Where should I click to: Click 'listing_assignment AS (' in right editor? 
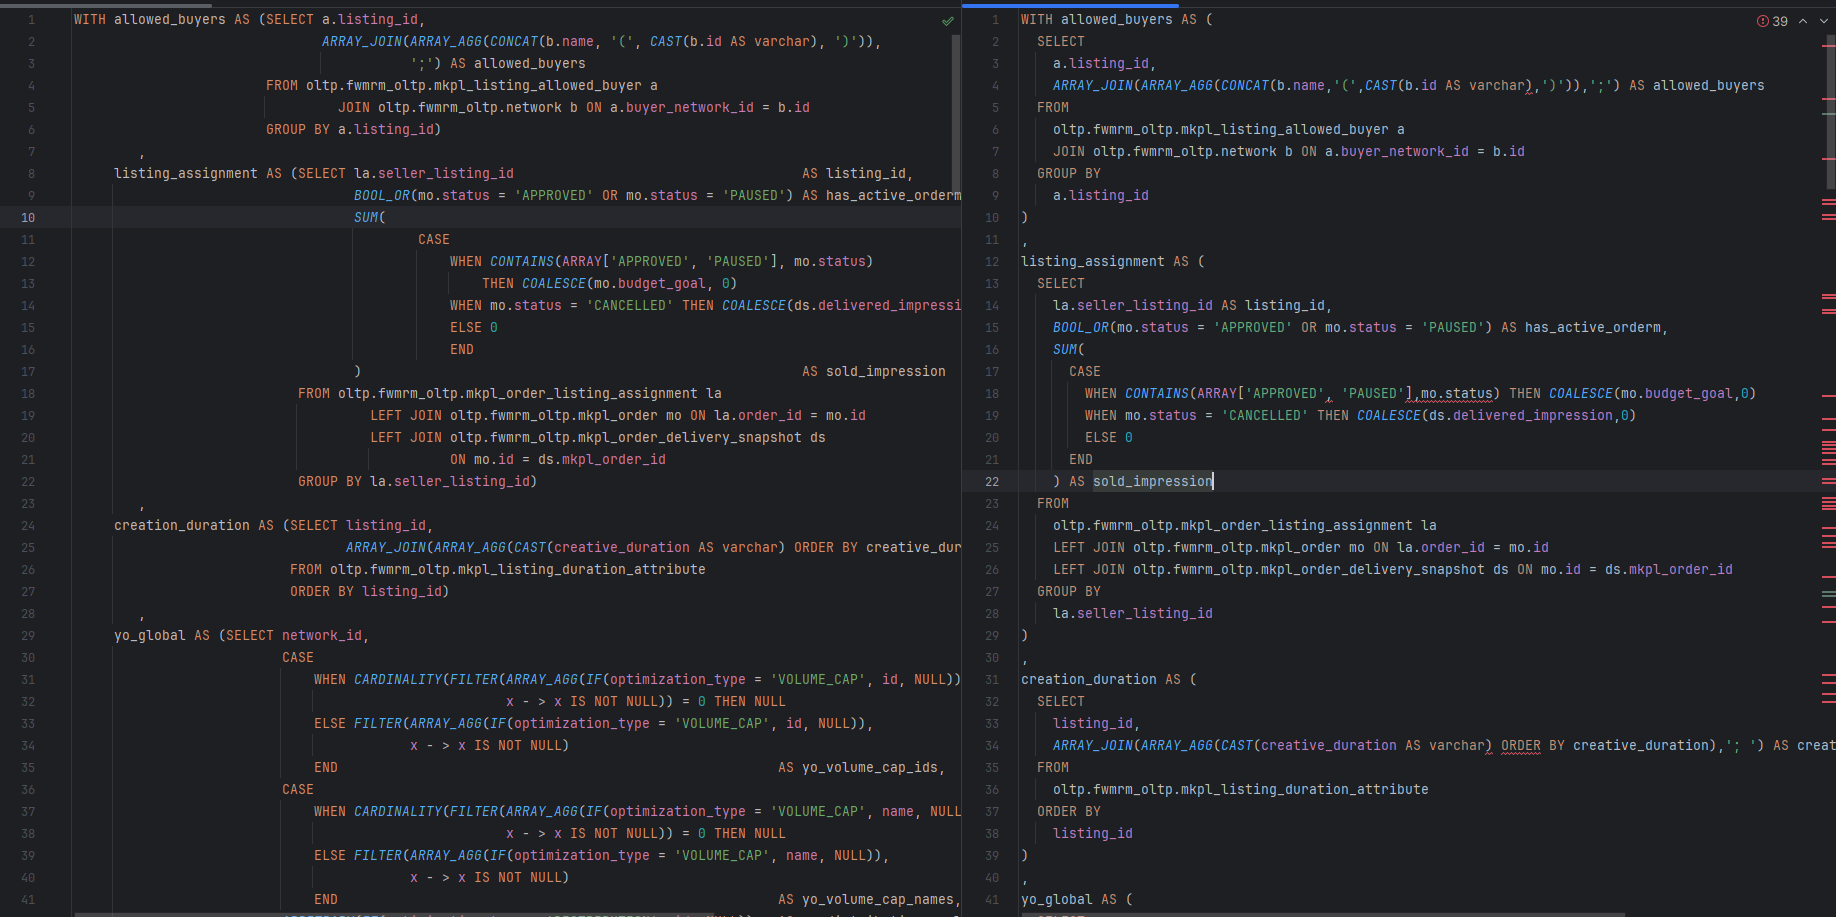(x=1113, y=261)
